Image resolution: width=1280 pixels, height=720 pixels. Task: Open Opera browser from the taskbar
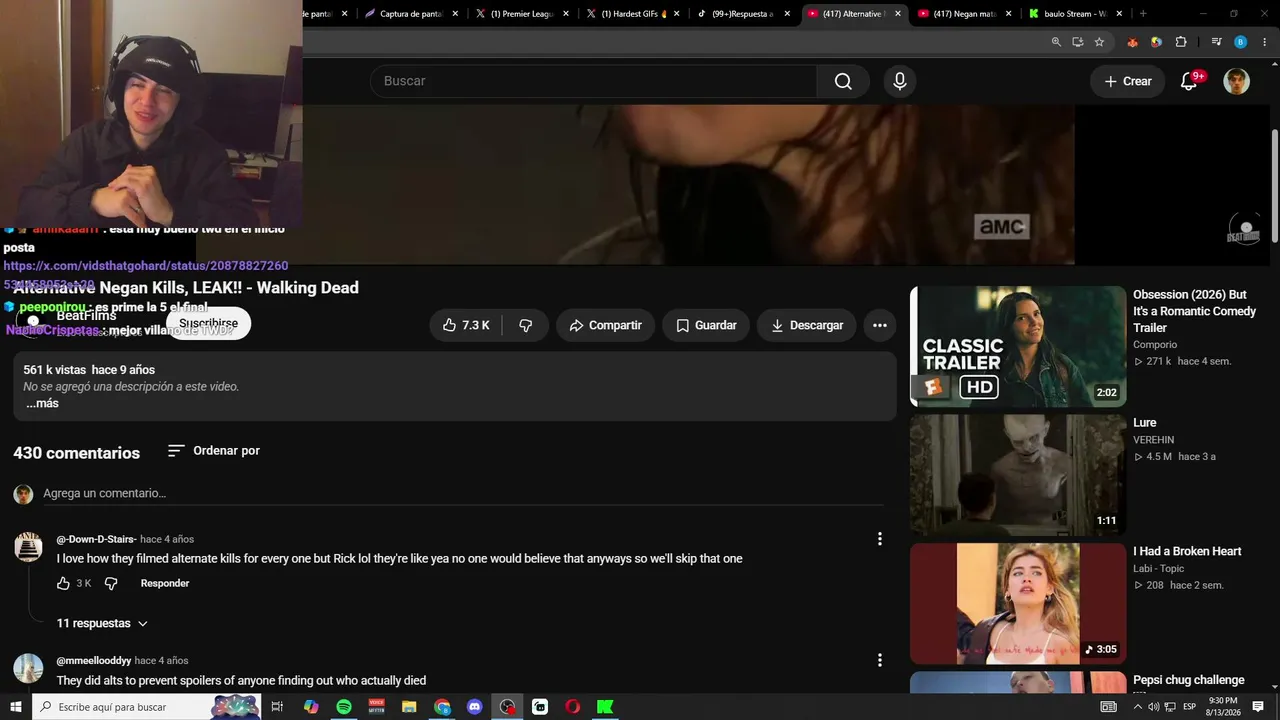[572, 707]
